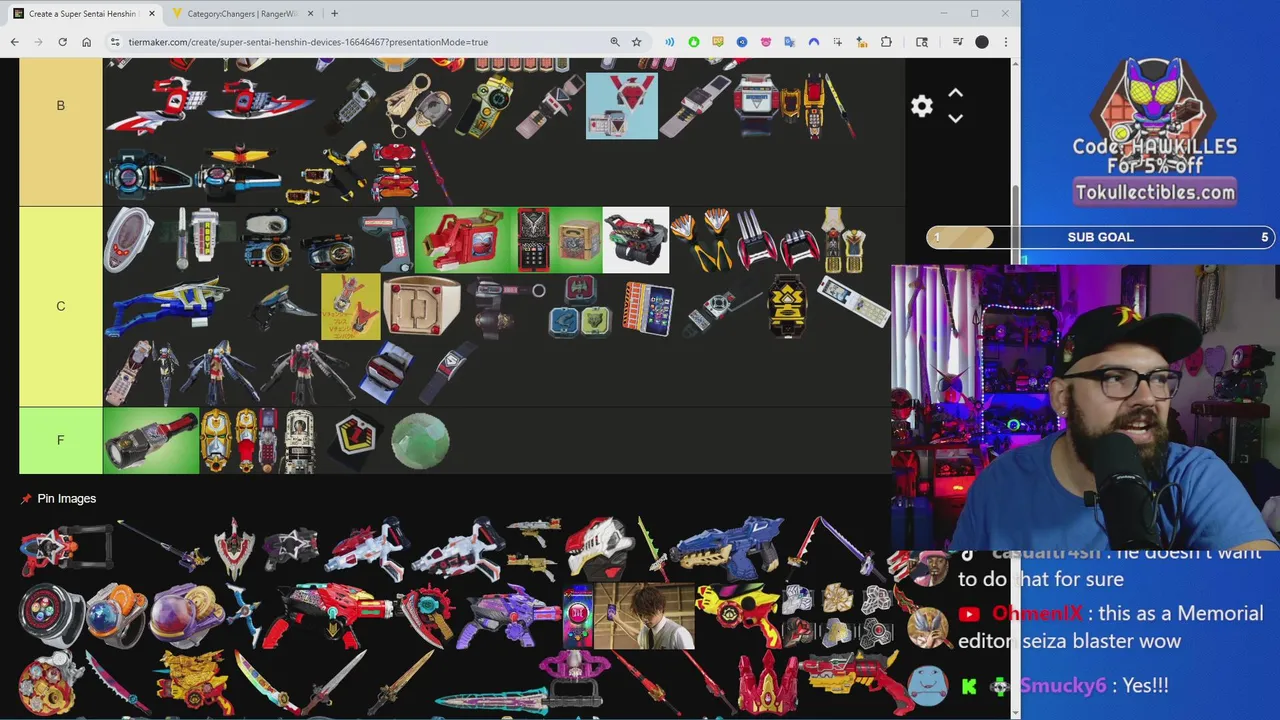Image resolution: width=1280 pixels, height=720 pixels.
Task: Click the 'Code: HAWKILLES' text
Action: [1155, 146]
